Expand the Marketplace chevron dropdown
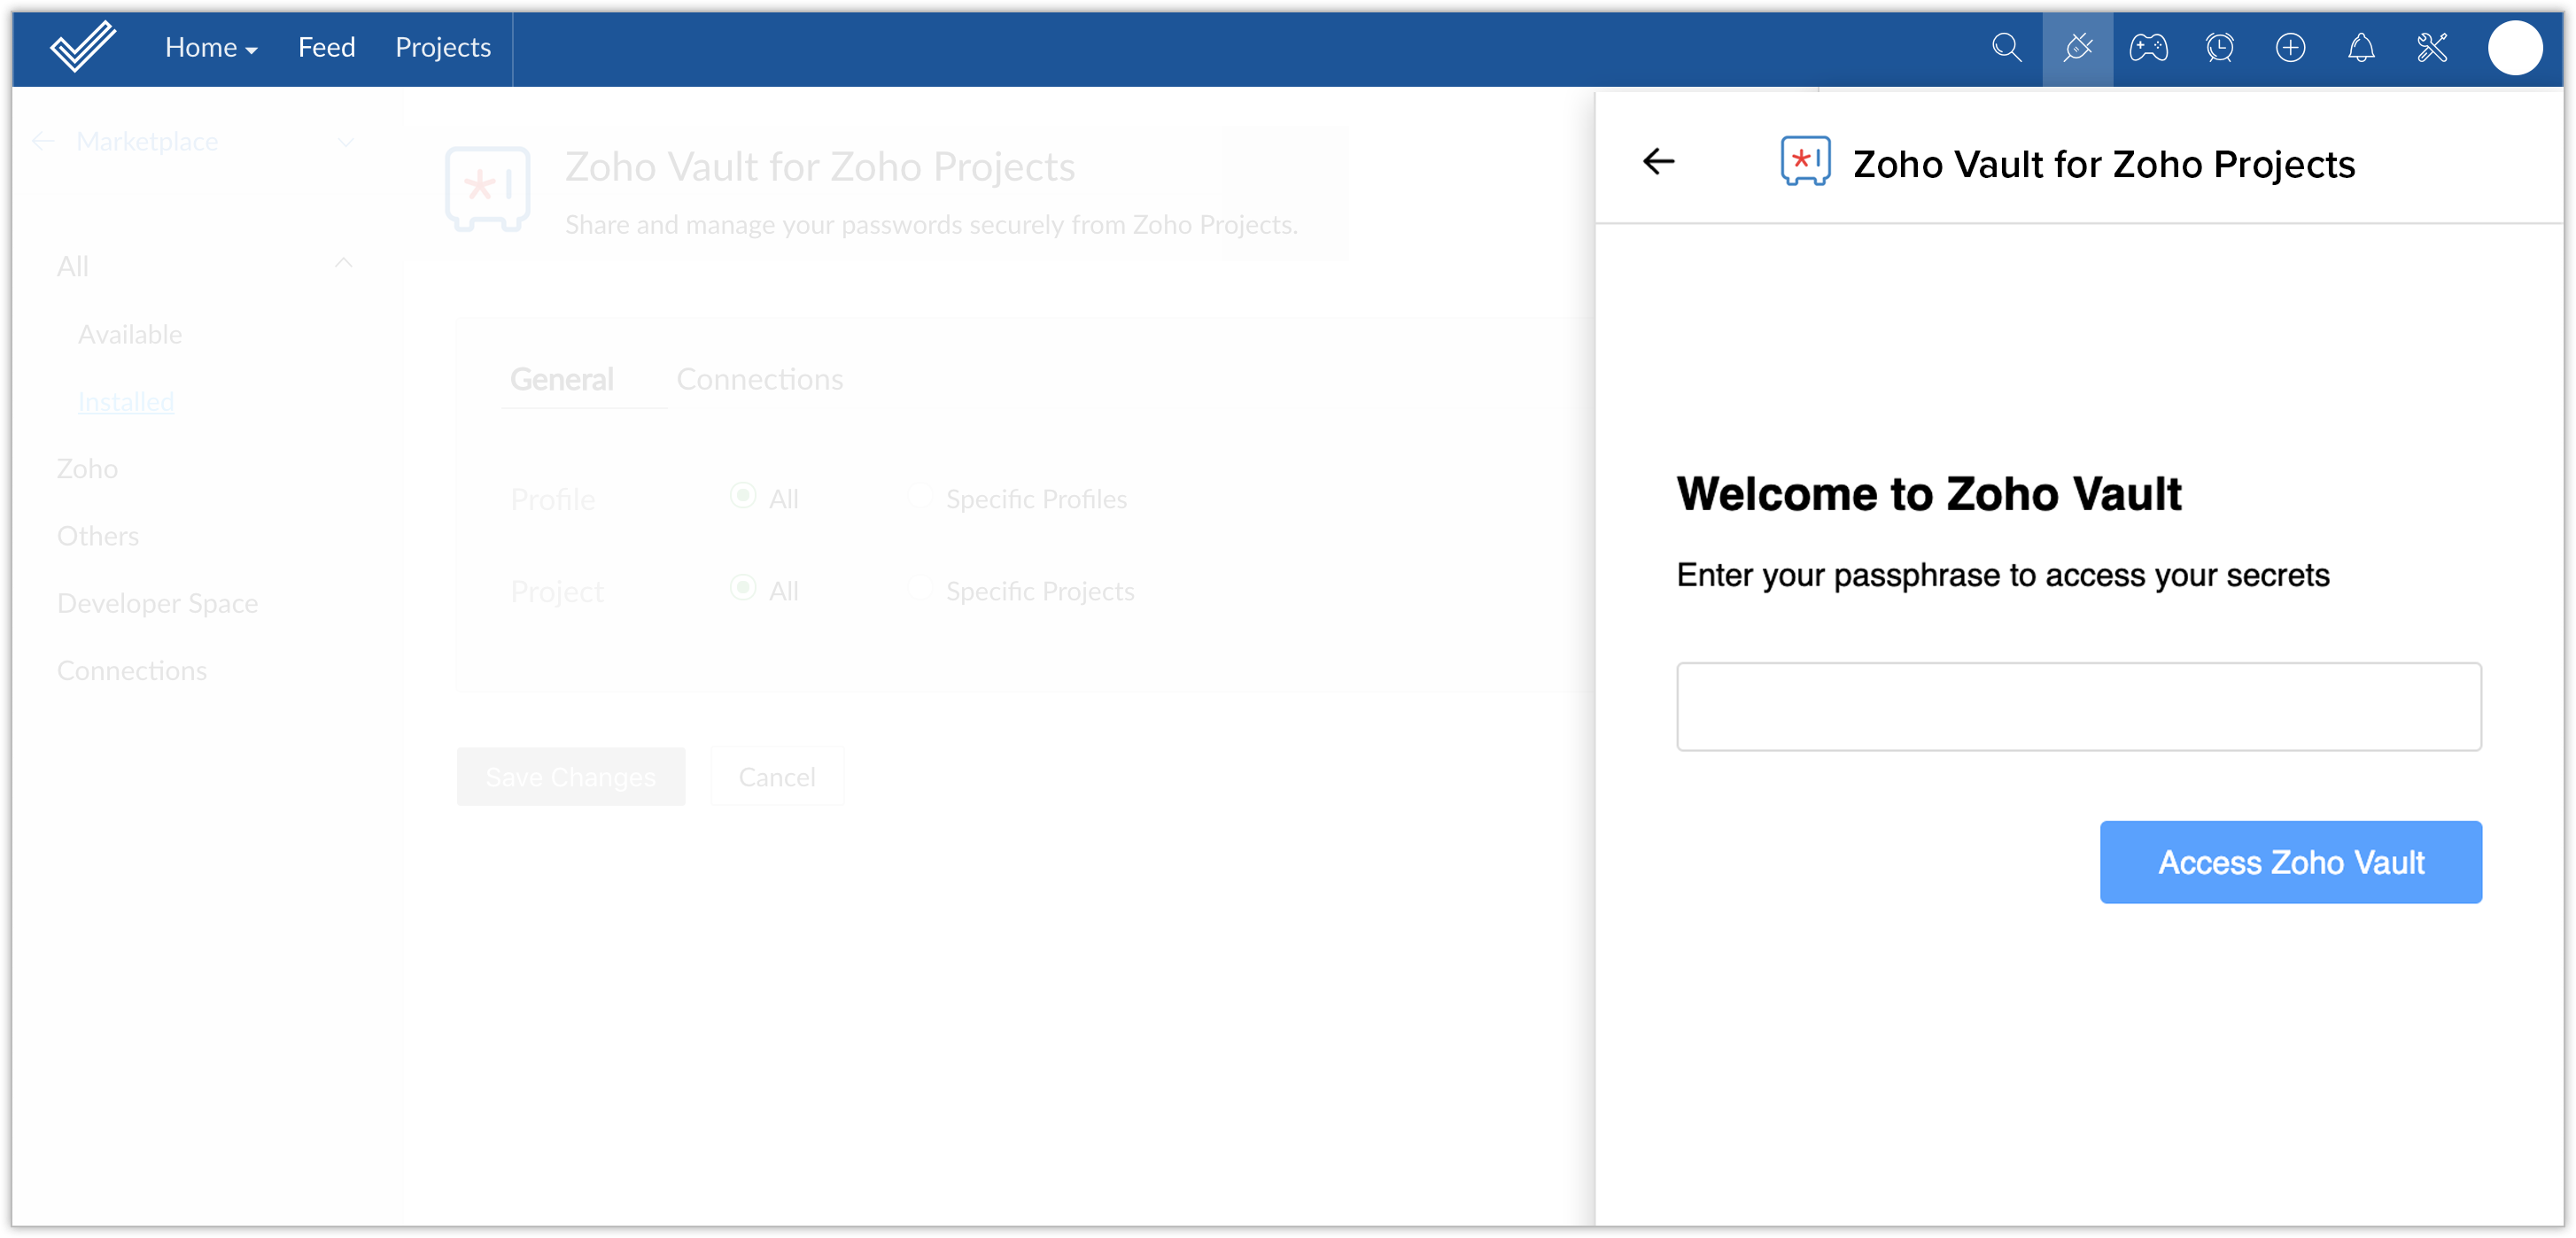The width and height of the screenshot is (2576, 1238). click(x=346, y=142)
